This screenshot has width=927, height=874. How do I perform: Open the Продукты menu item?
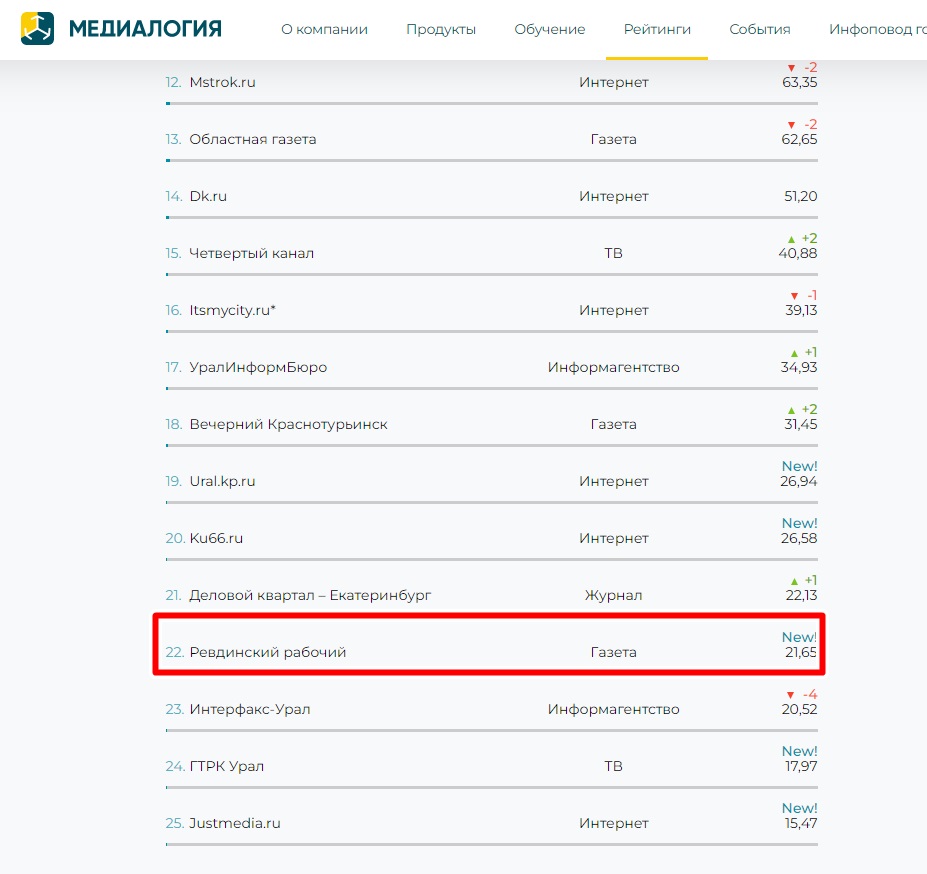coord(441,30)
